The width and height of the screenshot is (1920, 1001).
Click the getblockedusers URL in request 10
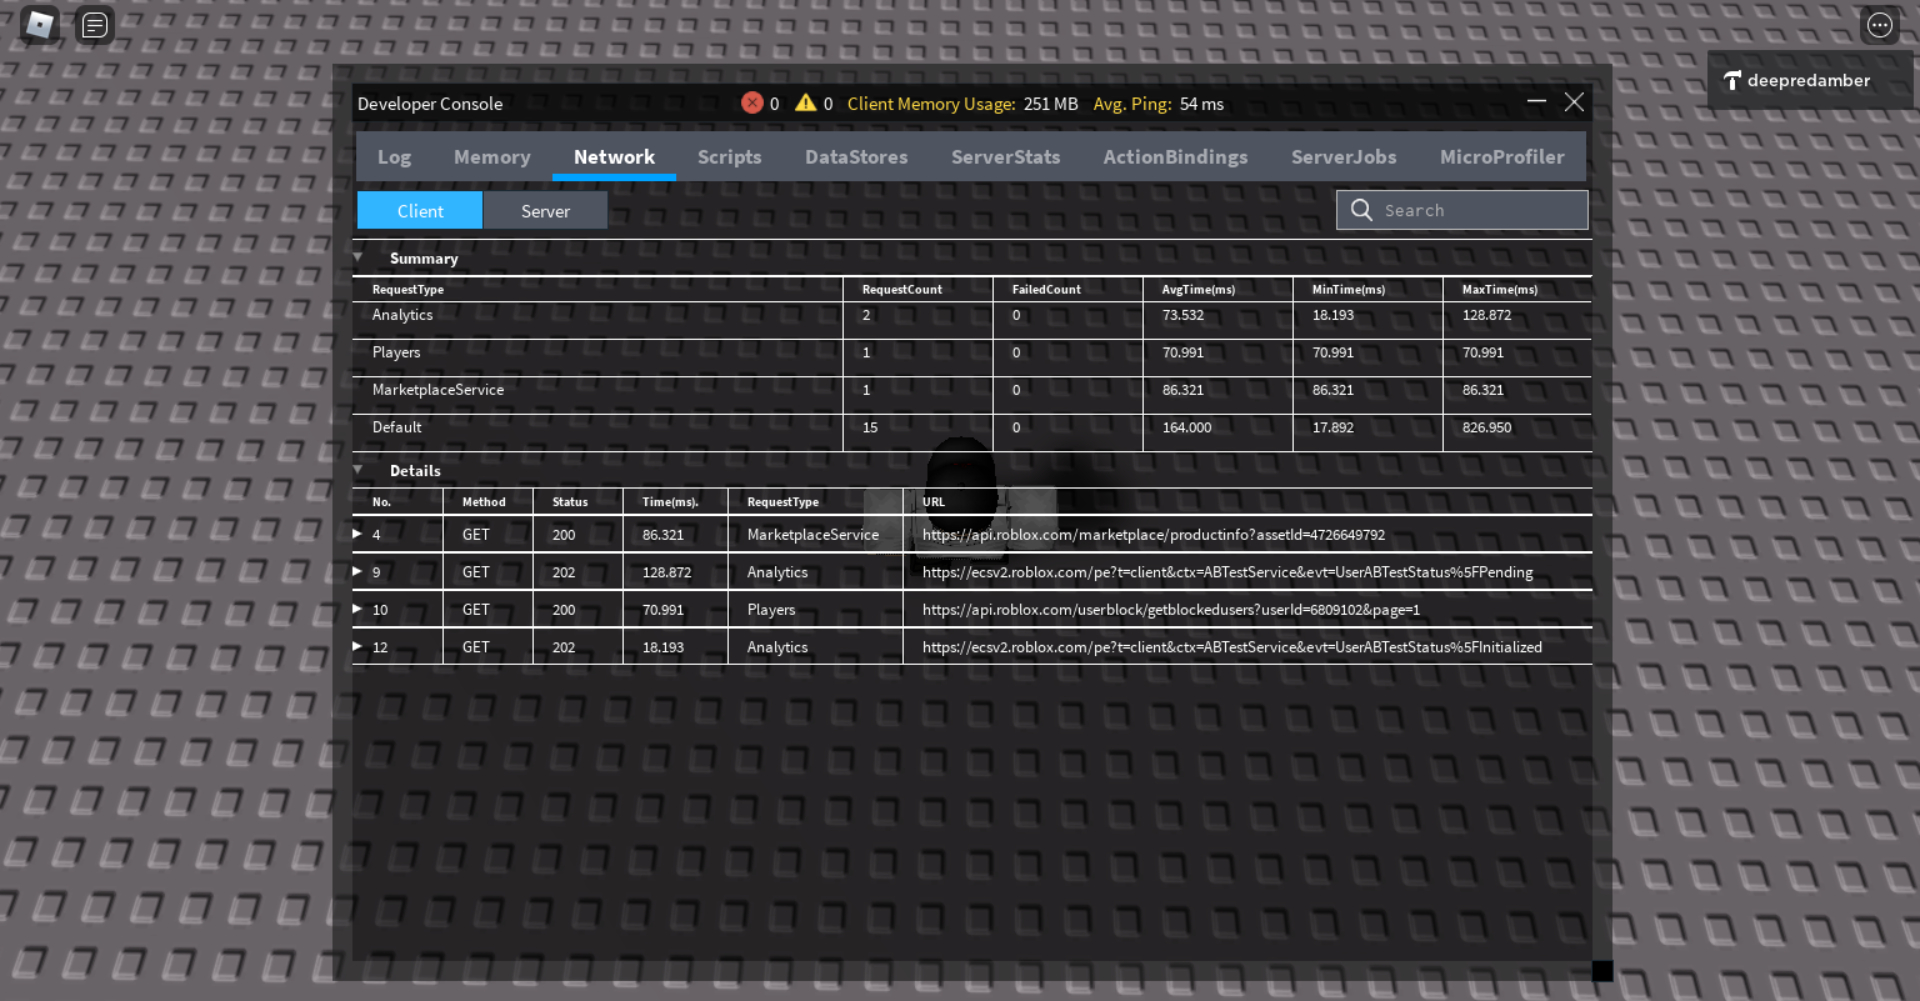[1171, 609]
